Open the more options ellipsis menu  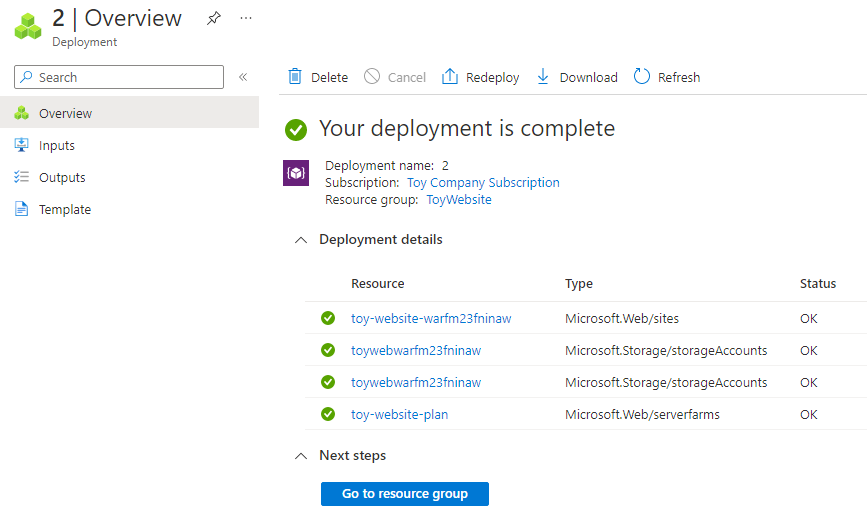[x=246, y=18]
